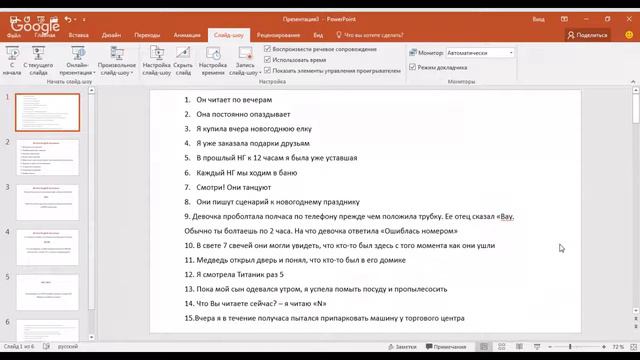Screen dimensions: 640x360
Task: Open Переходы ribbon tab
Action: pyautogui.click(x=147, y=35)
